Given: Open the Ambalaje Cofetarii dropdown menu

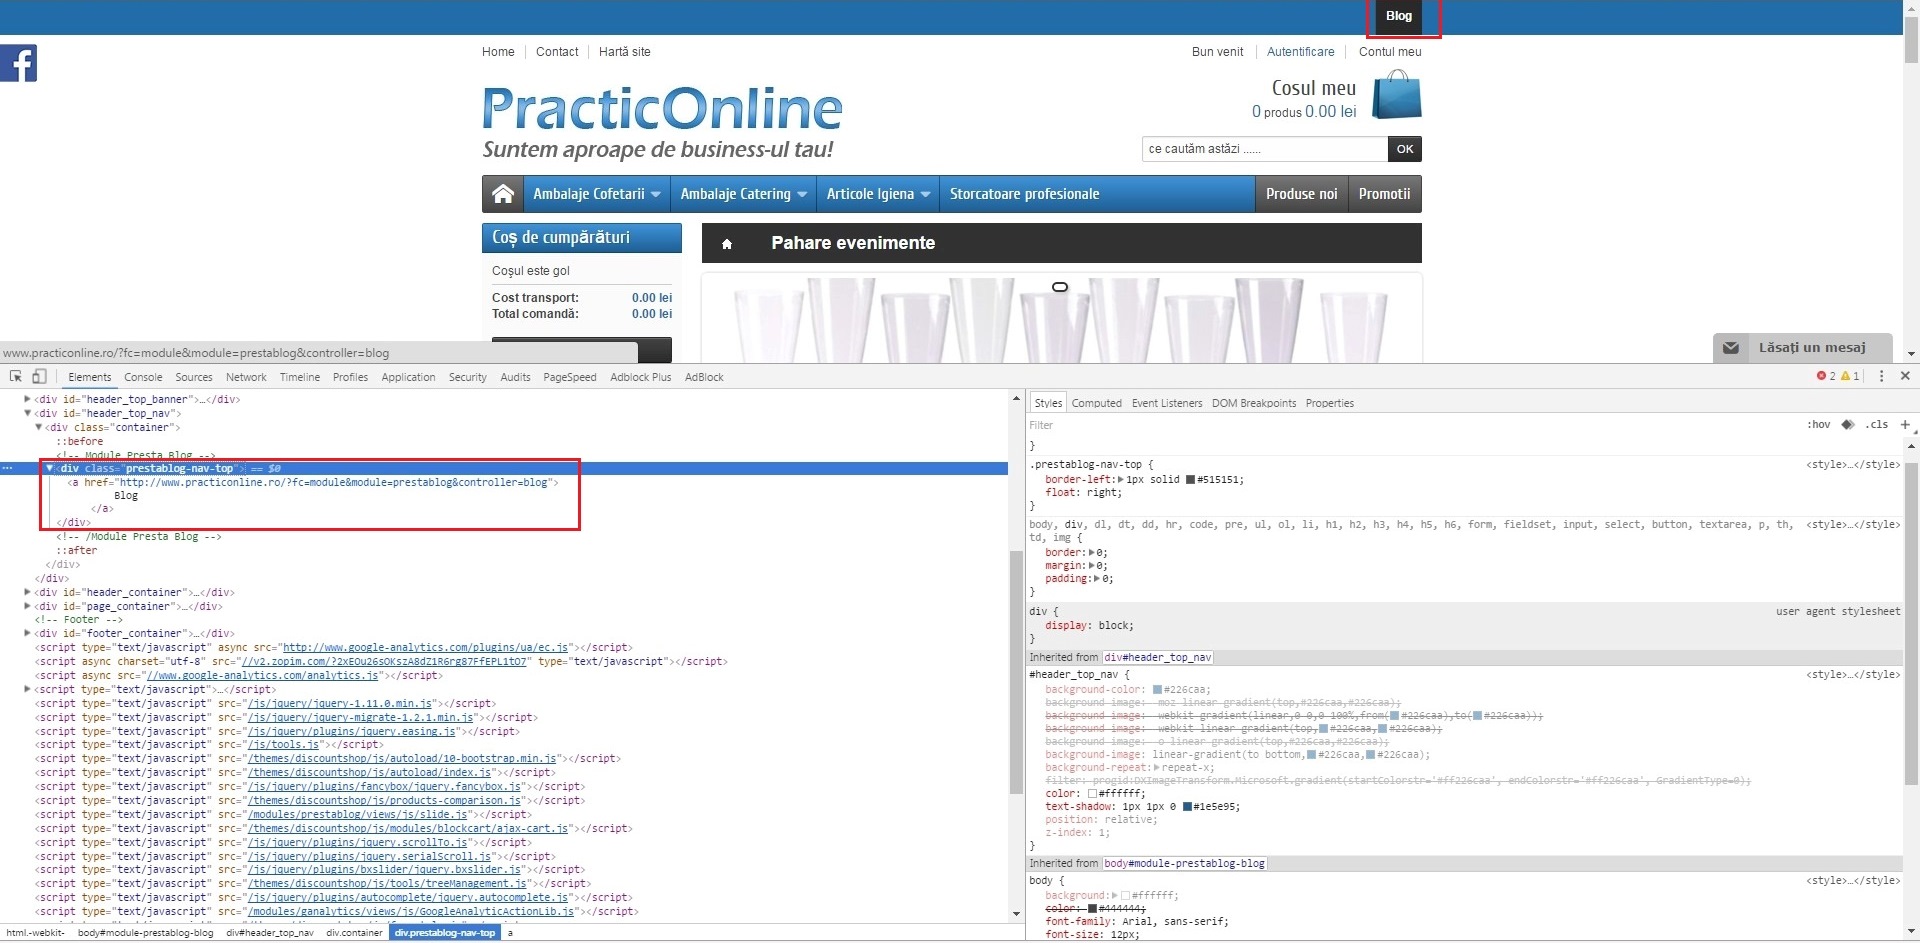Looking at the screenshot, I should click(597, 194).
